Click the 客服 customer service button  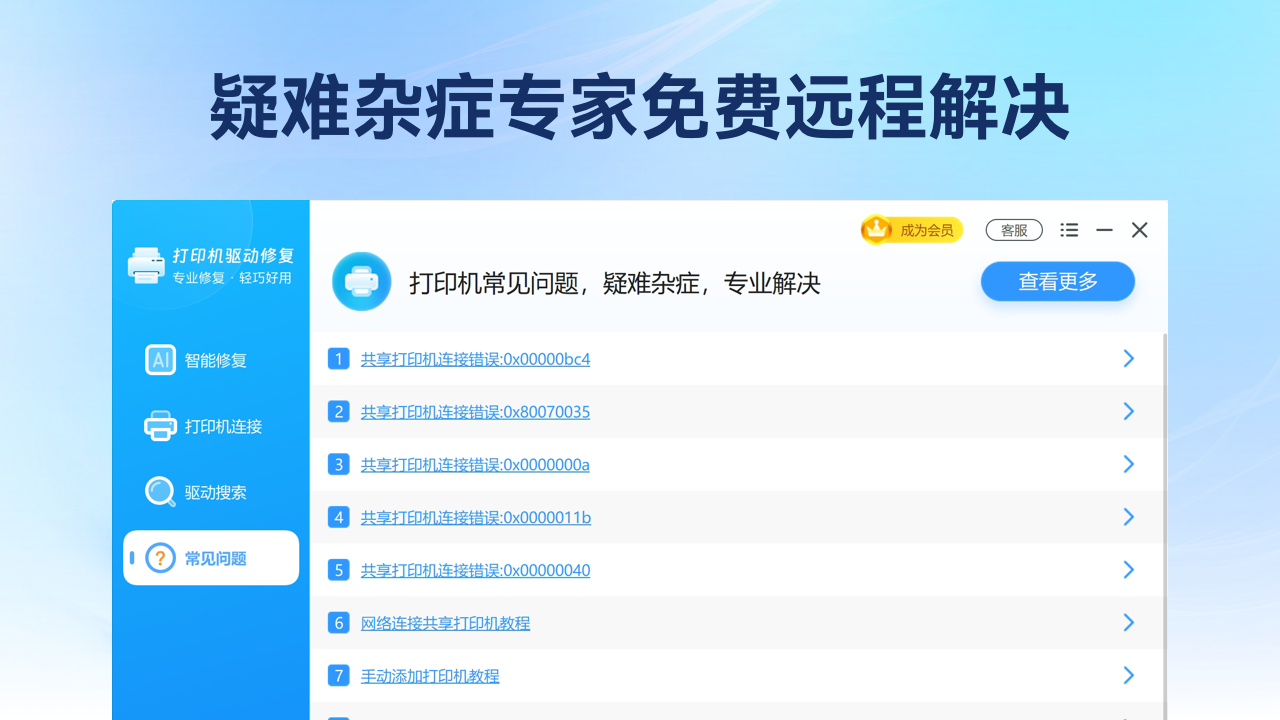tap(1012, 230)
